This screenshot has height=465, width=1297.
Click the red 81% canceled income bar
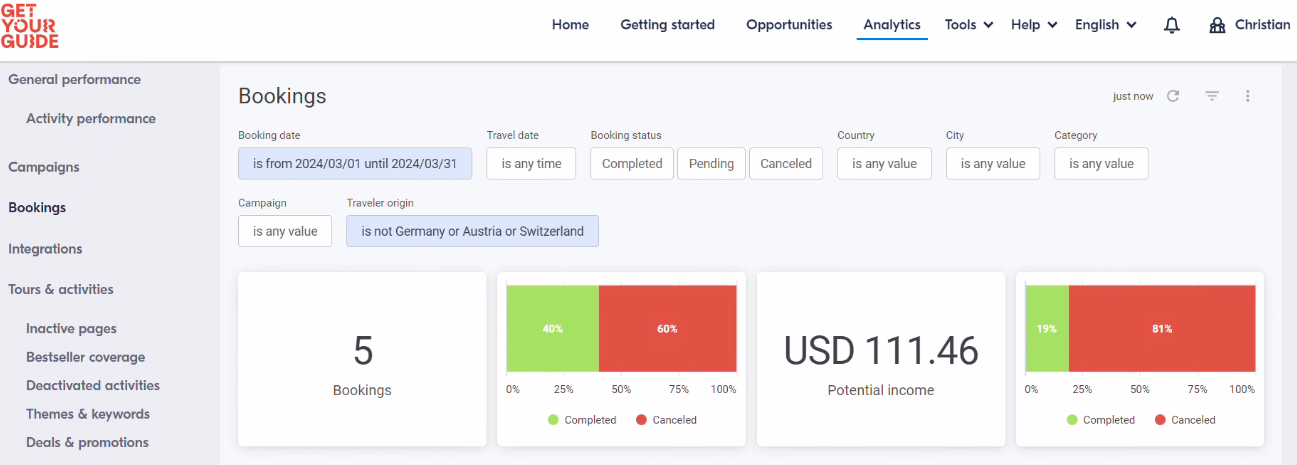(x=1162, y=329)
